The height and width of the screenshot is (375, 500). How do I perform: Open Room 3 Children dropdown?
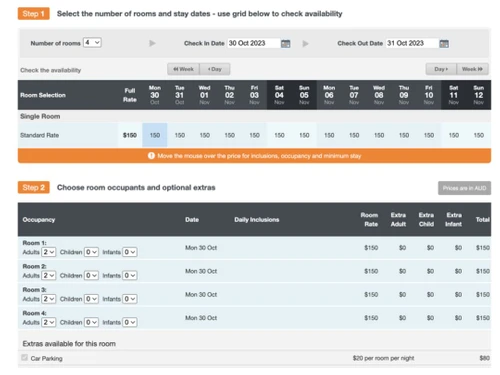[91, 299]
